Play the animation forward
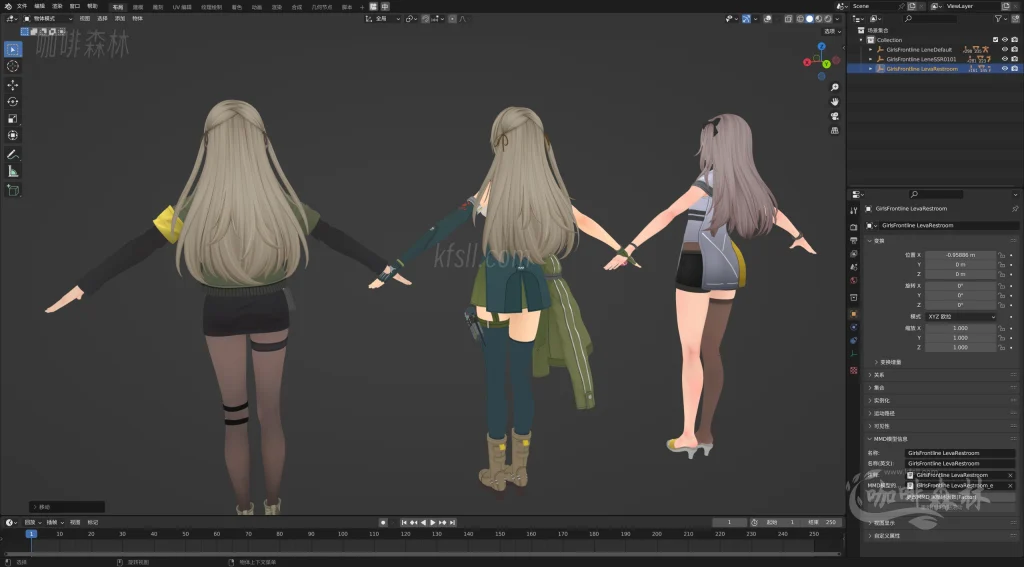1024x567 pixels. (x=432, y=523)
